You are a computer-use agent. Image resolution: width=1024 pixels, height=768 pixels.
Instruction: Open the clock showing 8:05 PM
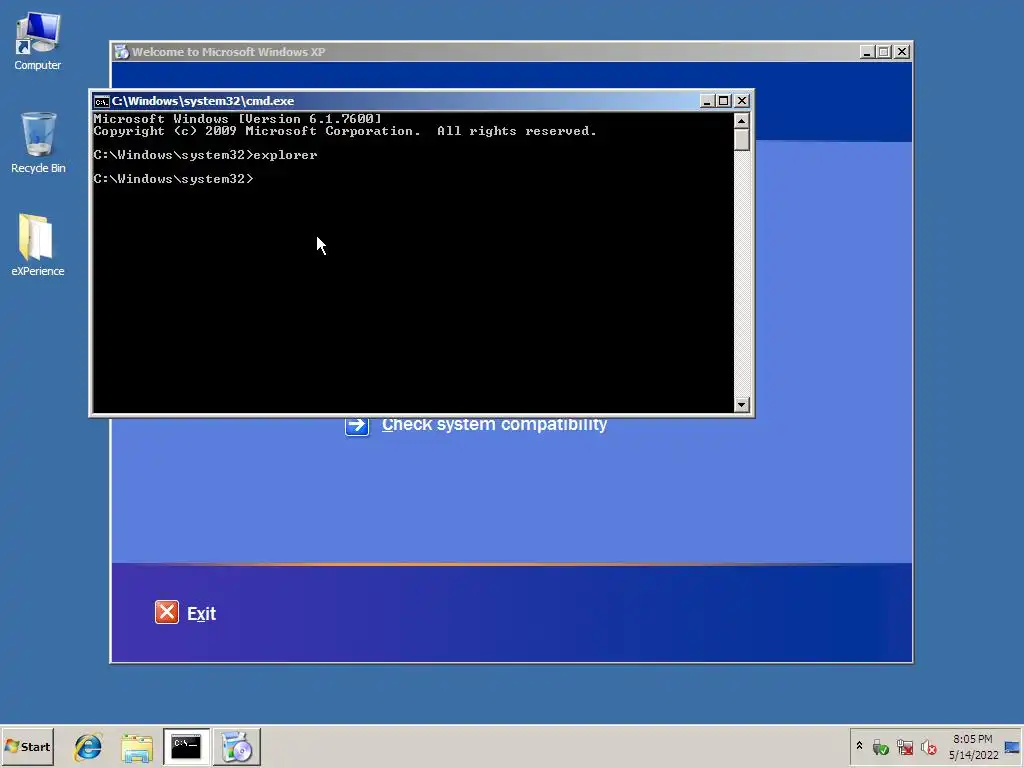pyautogui.click(x=973, y=747)
